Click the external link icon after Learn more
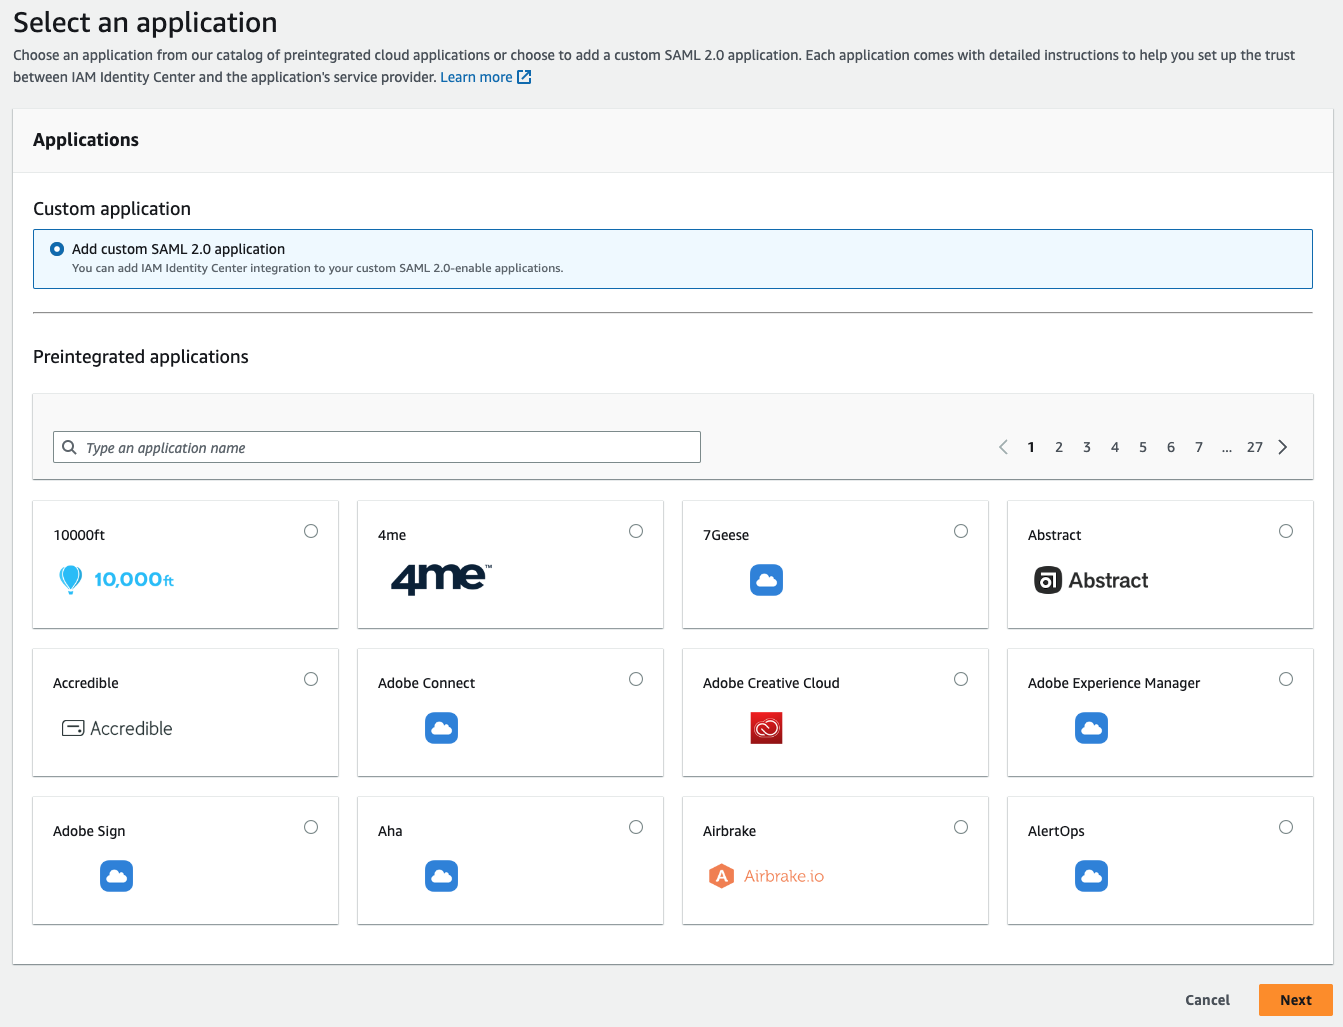1343x1027 pixels. point(524,77)
